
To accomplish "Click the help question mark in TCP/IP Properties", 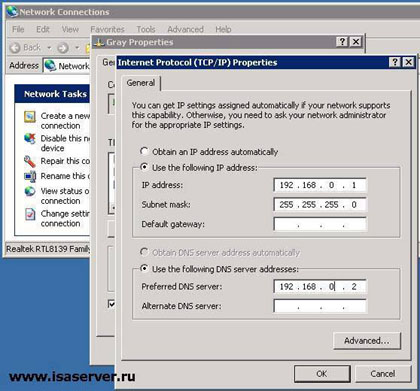I will coord(395,62).
